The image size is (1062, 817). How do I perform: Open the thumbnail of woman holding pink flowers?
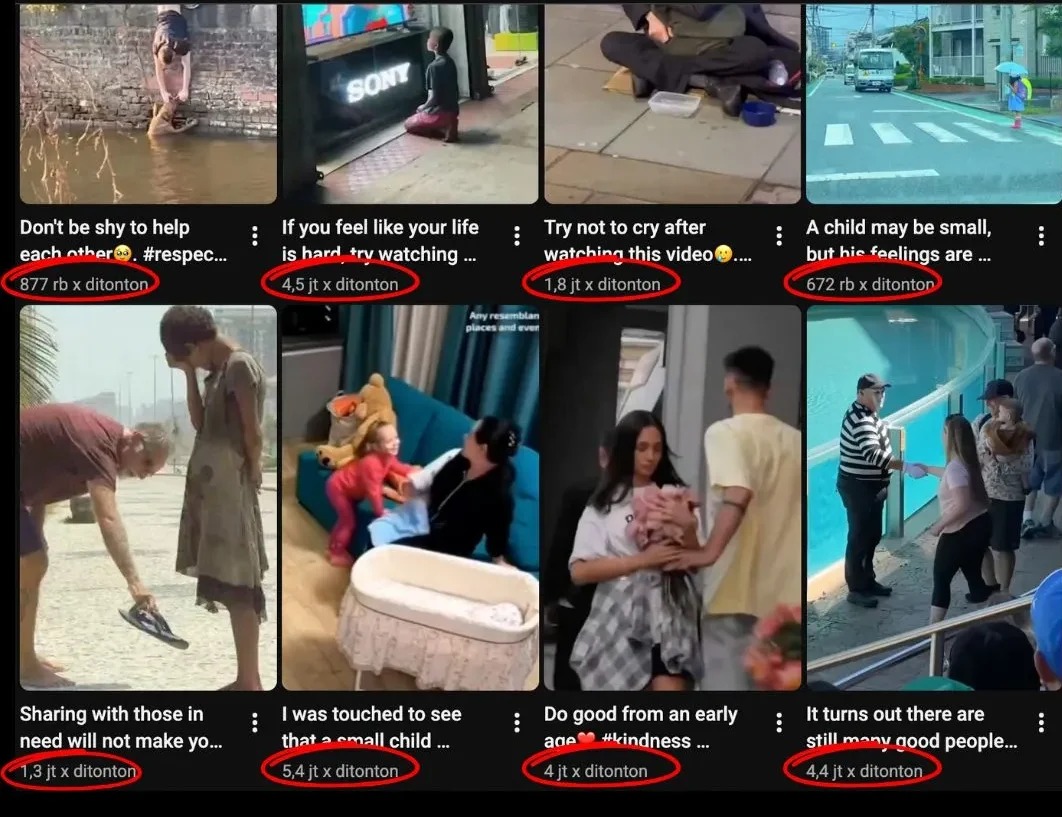click(672, 498)
